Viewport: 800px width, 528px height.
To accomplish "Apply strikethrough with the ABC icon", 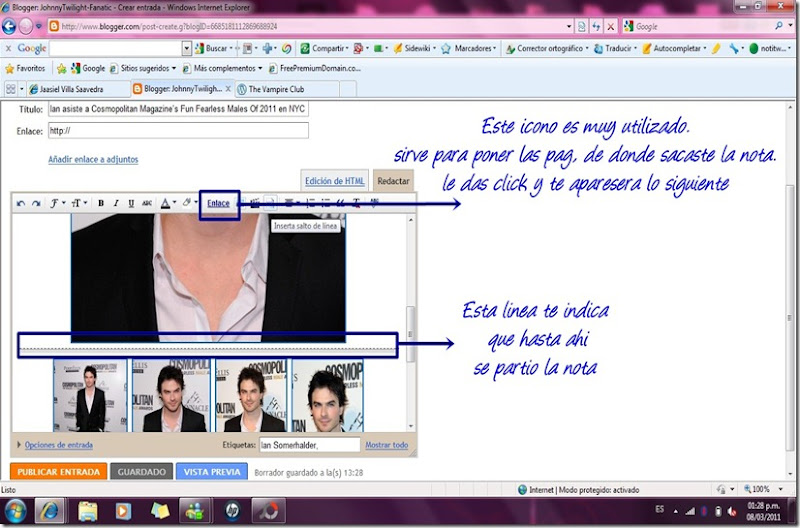I will [147, 203].
